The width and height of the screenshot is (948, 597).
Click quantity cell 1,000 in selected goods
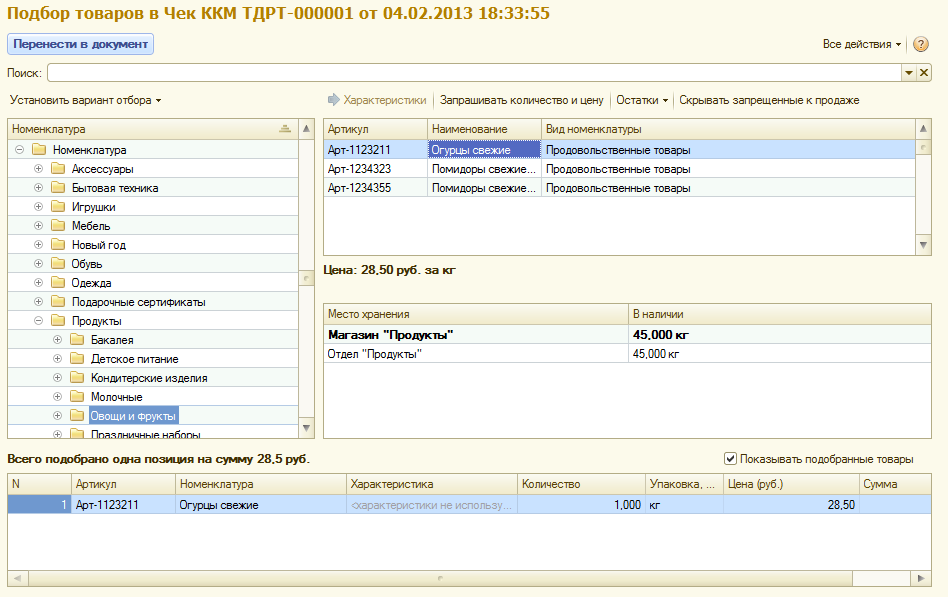[581, 504]
